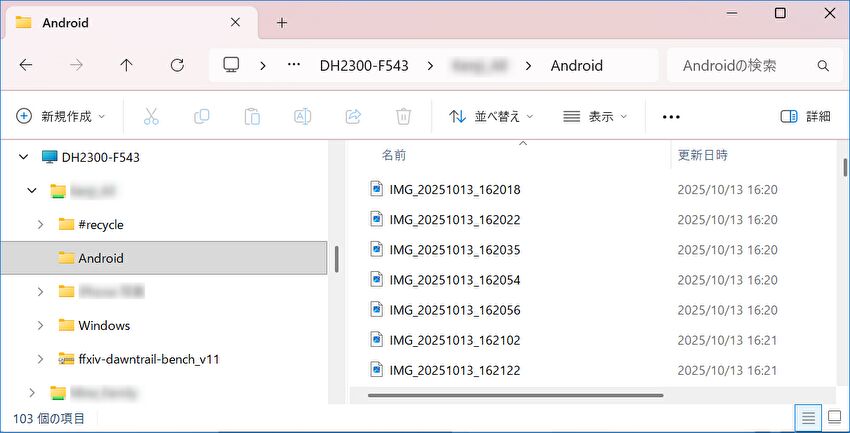Click the Rename icon in toolbar

(302, 116)
